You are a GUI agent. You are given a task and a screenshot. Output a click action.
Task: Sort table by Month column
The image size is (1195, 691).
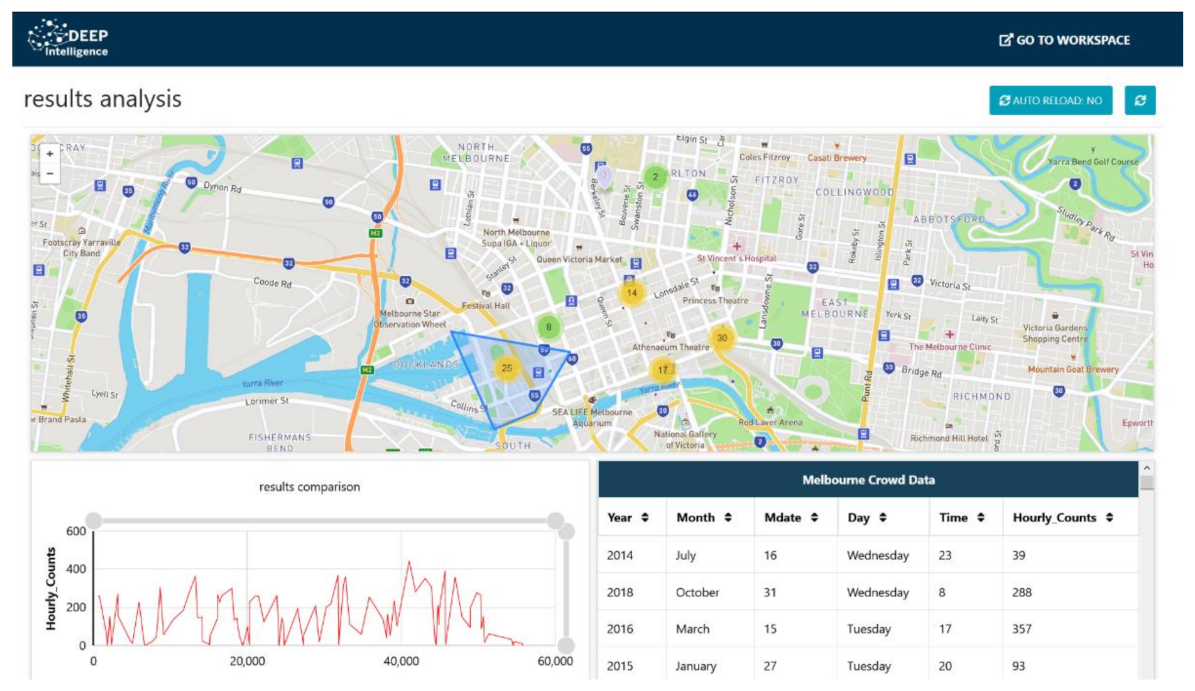click(x=706, y=517)
